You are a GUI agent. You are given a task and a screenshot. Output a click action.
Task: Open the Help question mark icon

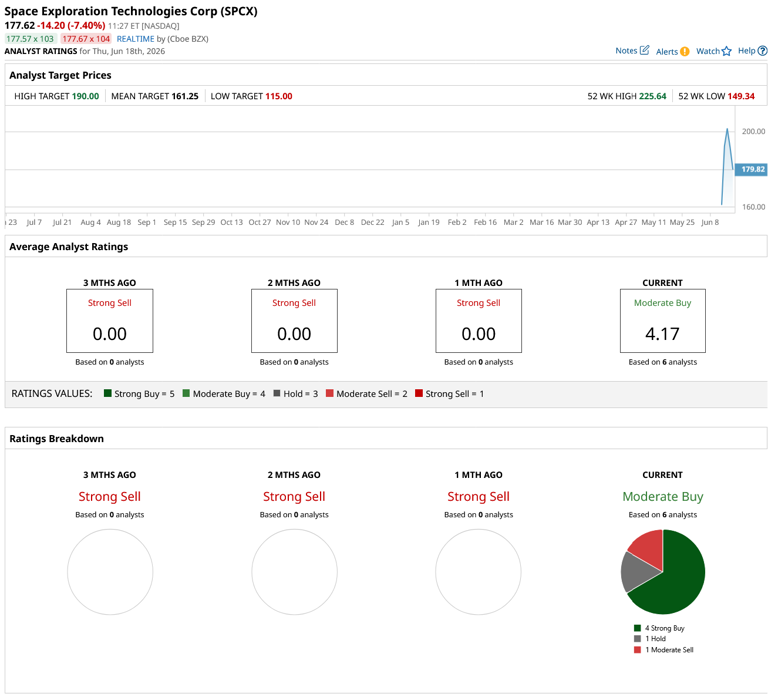tap(762, 50)
